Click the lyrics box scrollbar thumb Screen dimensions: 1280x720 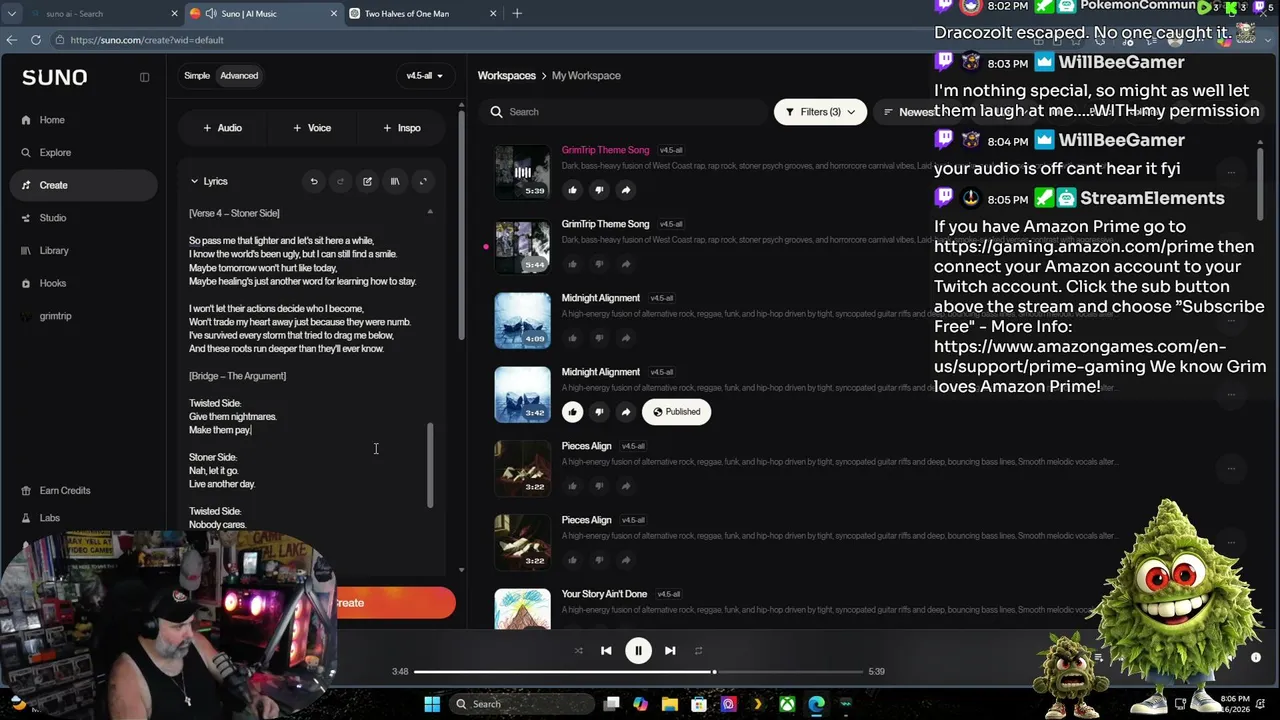(431, 465)
